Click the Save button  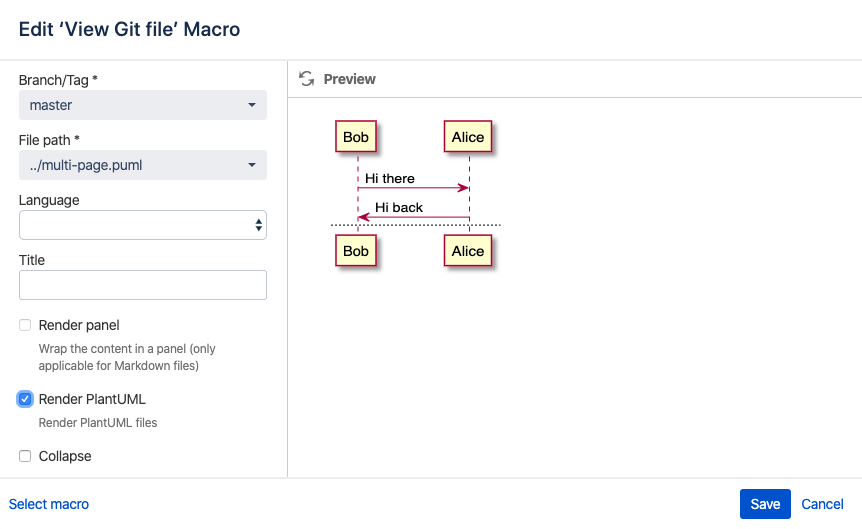pyautogui.click(x=765, y=504)
